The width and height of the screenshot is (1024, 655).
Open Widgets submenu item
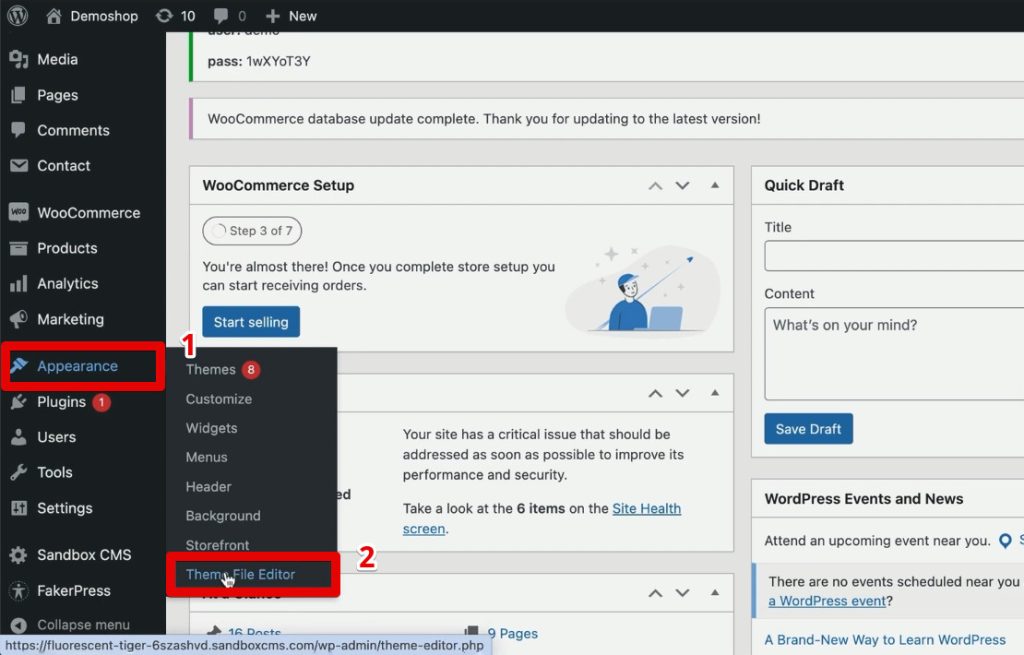[212, 428]
